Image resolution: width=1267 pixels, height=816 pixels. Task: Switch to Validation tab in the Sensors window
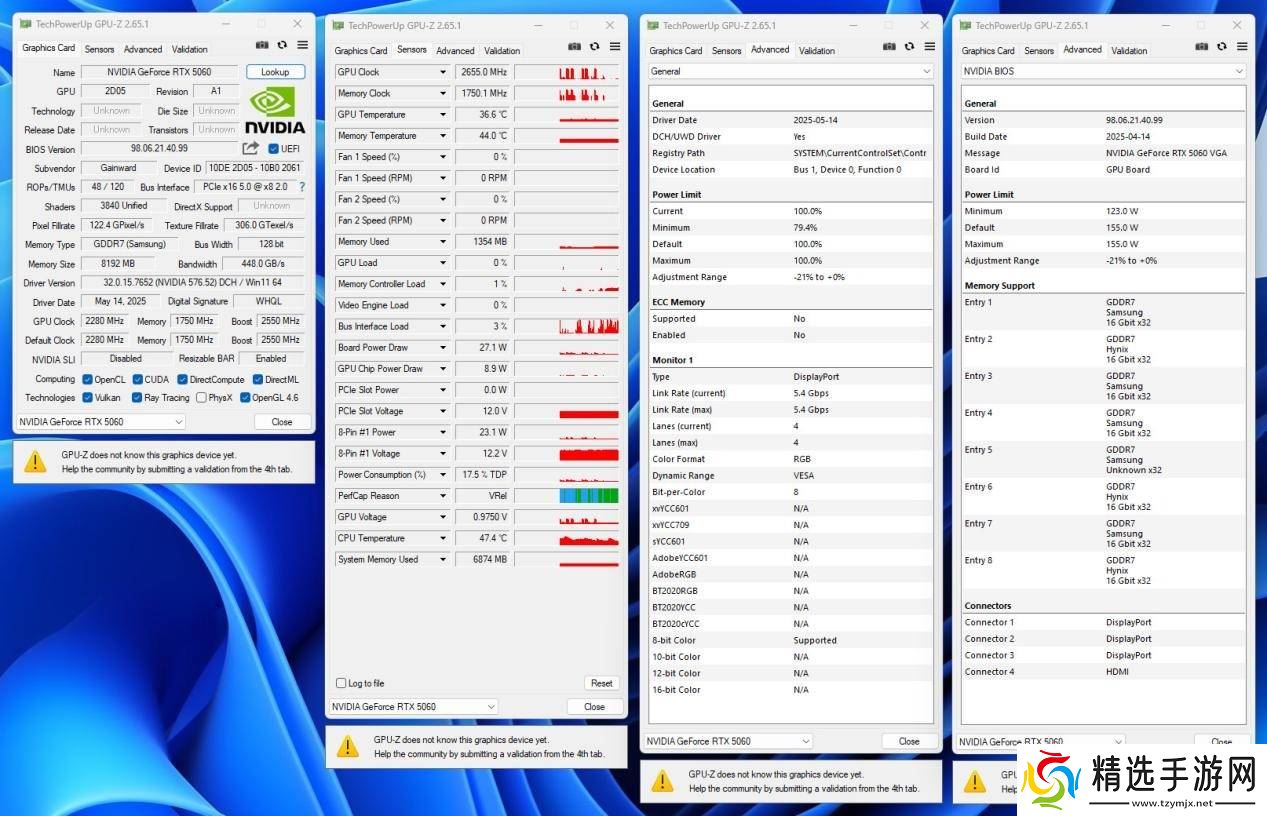pos(502,50)
